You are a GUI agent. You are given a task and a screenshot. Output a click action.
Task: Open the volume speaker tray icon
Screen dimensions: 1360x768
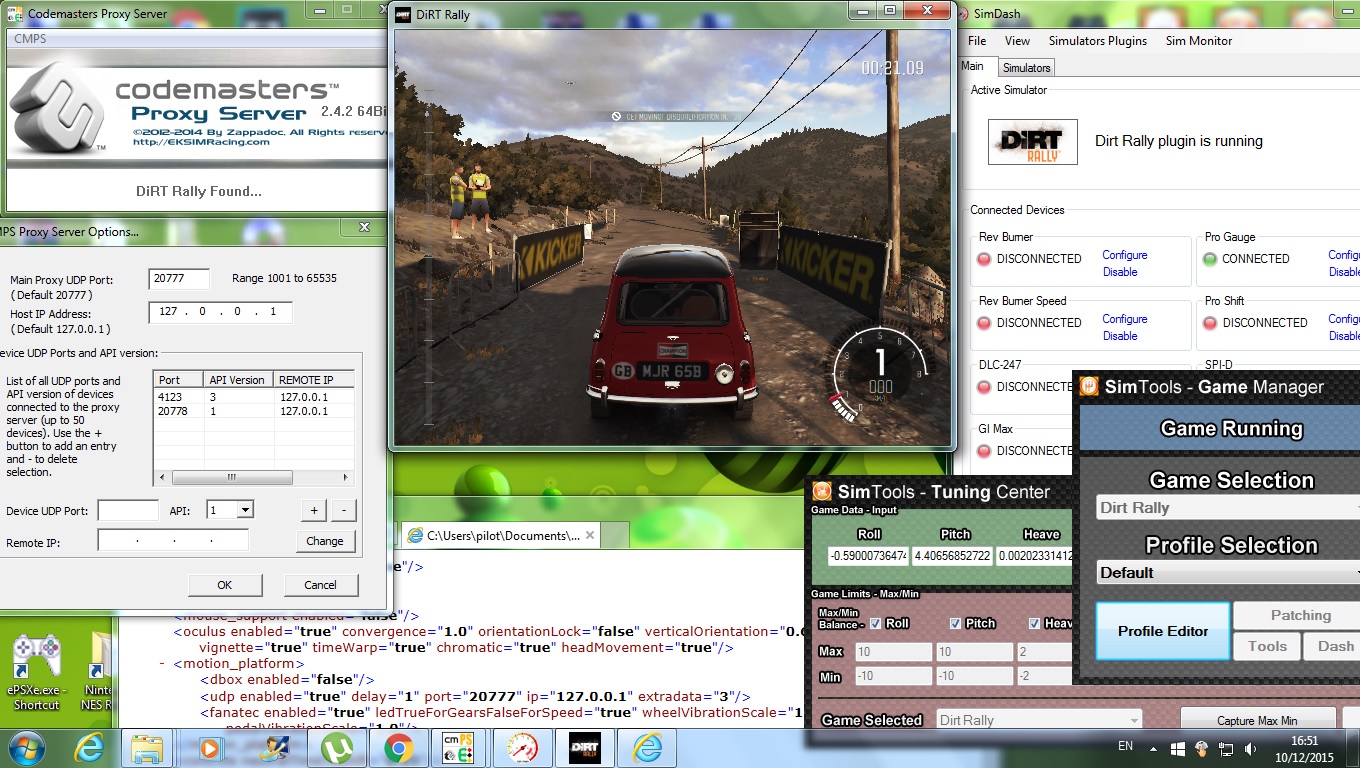click(1251, 748)
